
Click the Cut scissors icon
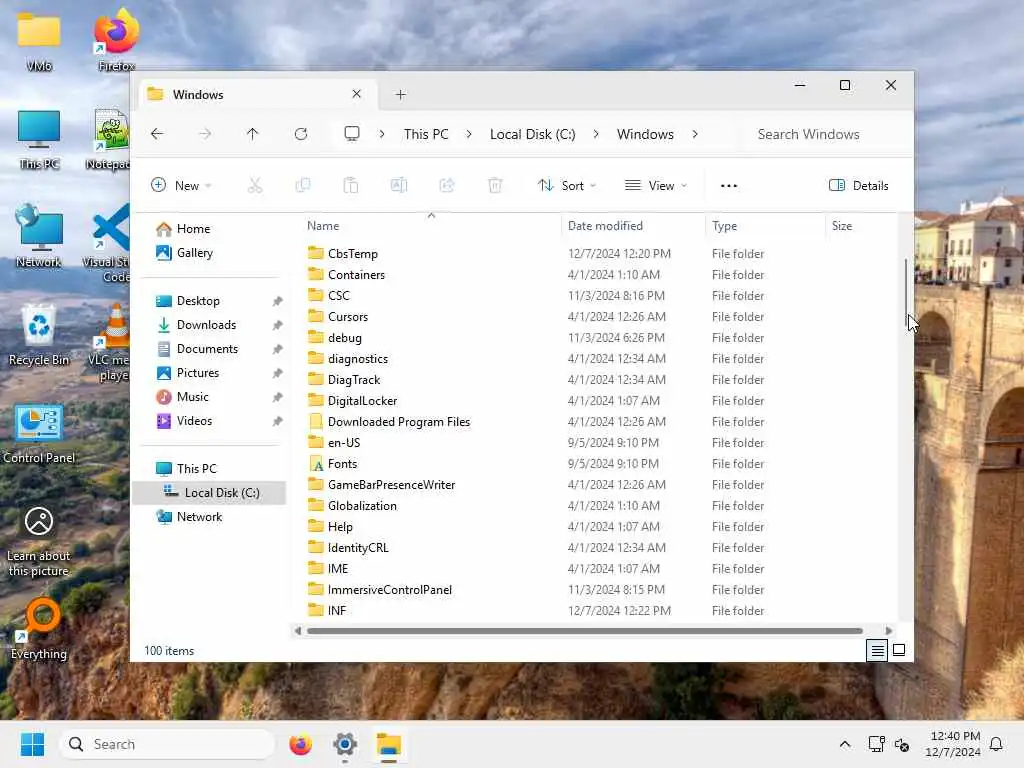coord(255,185)
